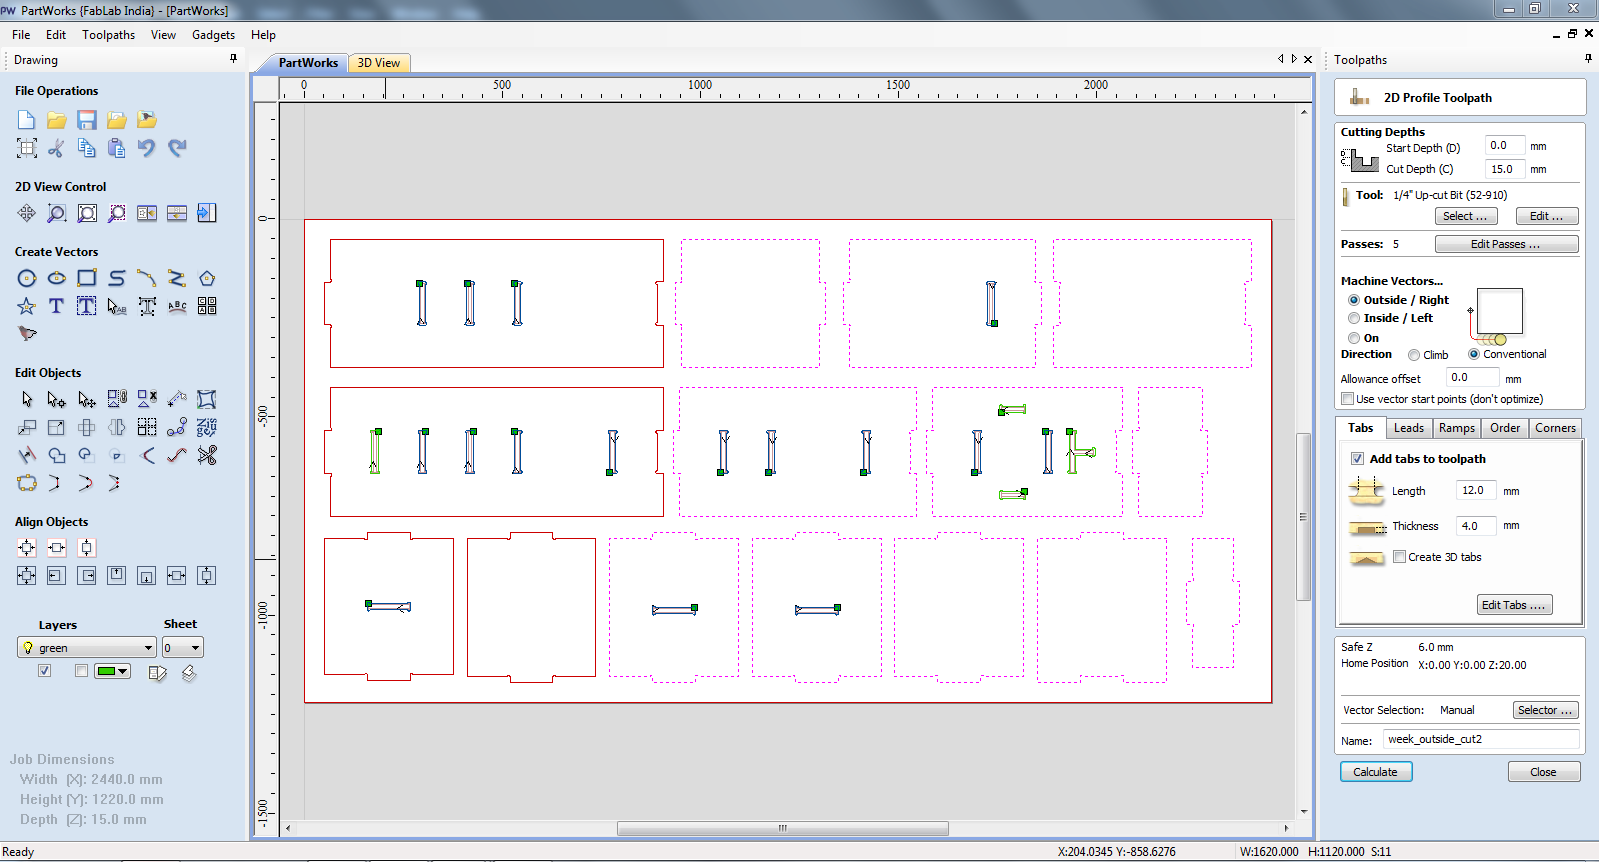Draw polygon tool in Create Vectors
The image size is (1599, 862).
207,278
